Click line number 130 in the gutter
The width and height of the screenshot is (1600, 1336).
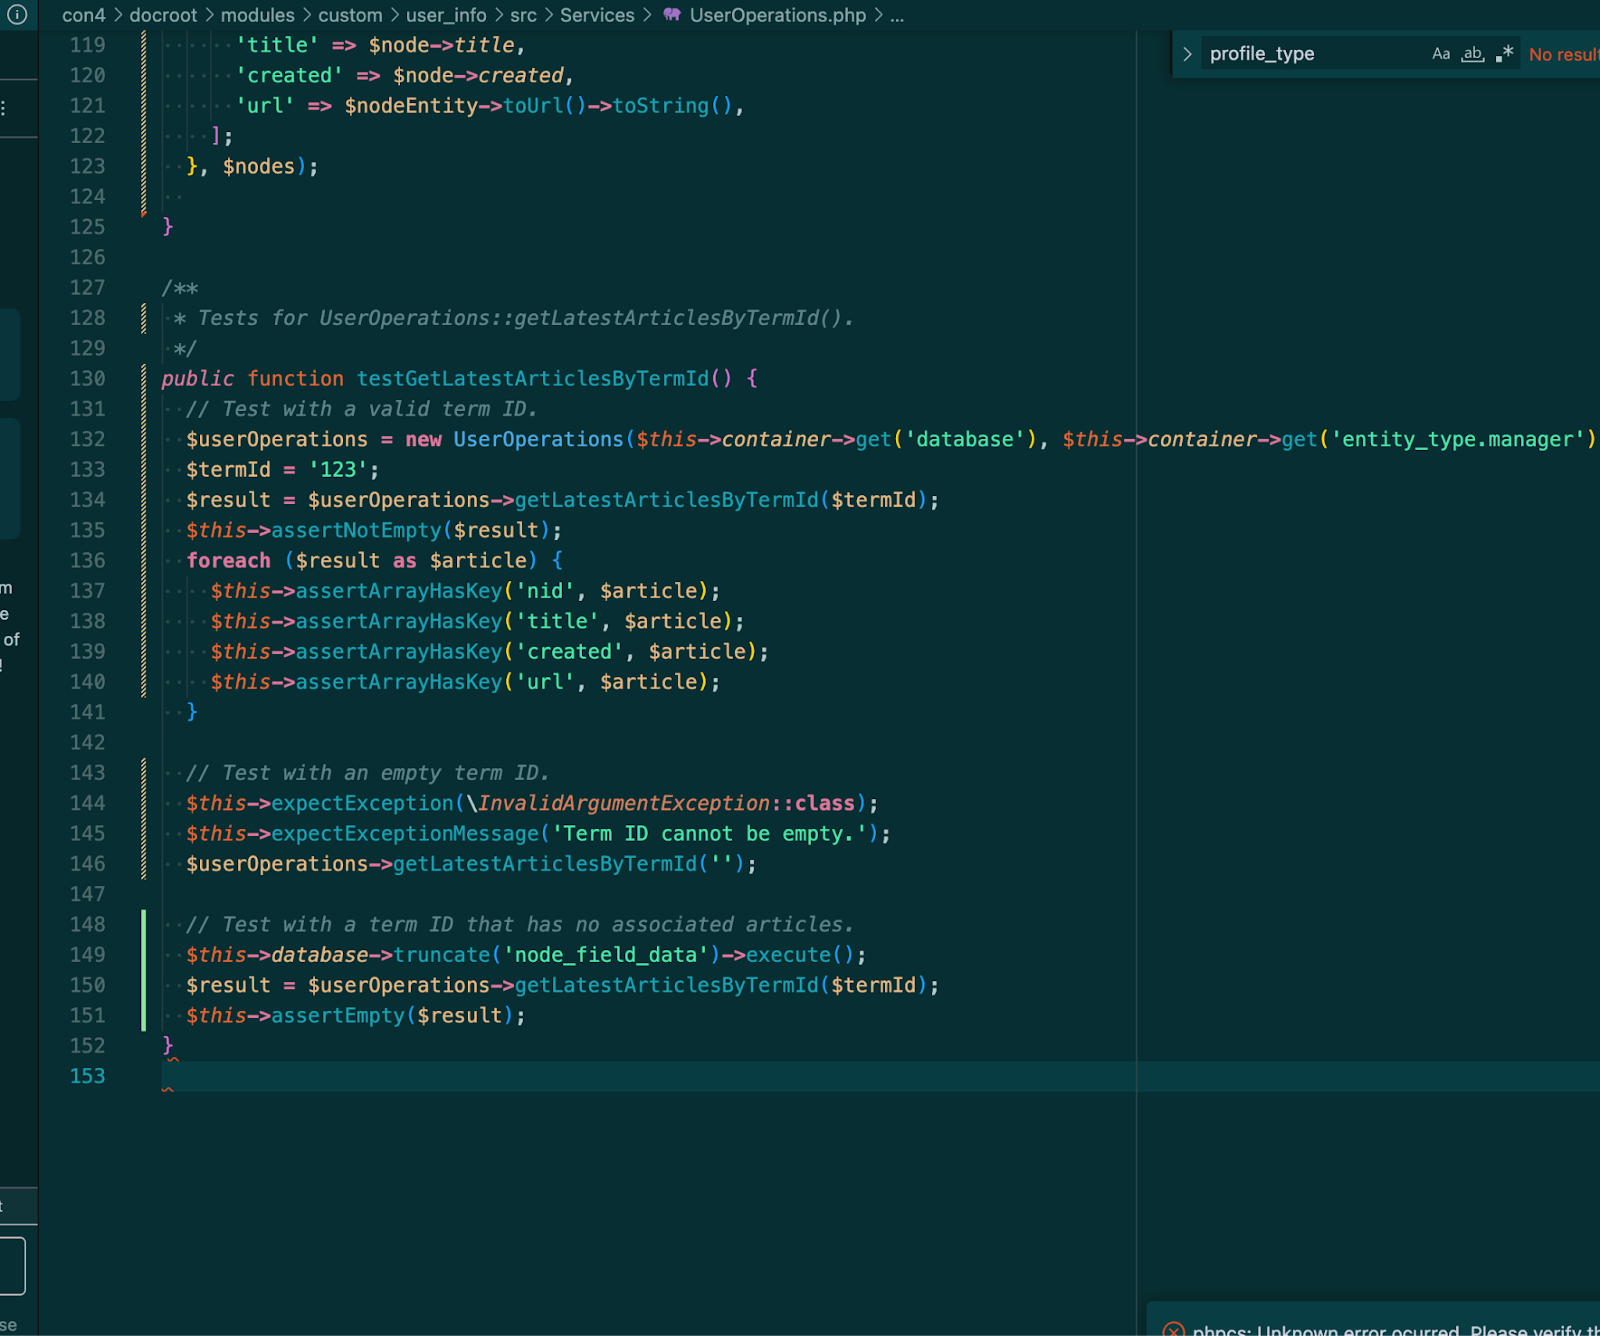coord(87,379)
